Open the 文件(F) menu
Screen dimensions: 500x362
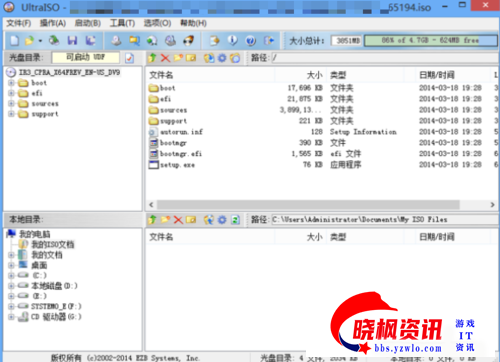(x=19, y=23)
